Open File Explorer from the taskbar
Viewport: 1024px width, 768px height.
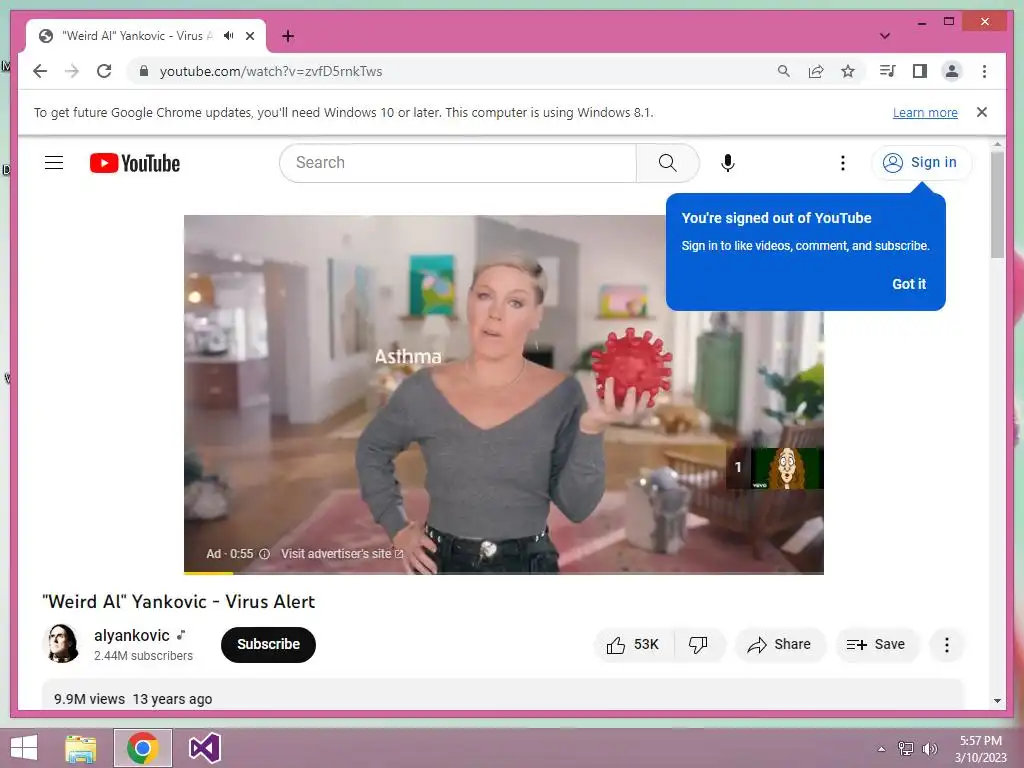[x=81, y=748]
